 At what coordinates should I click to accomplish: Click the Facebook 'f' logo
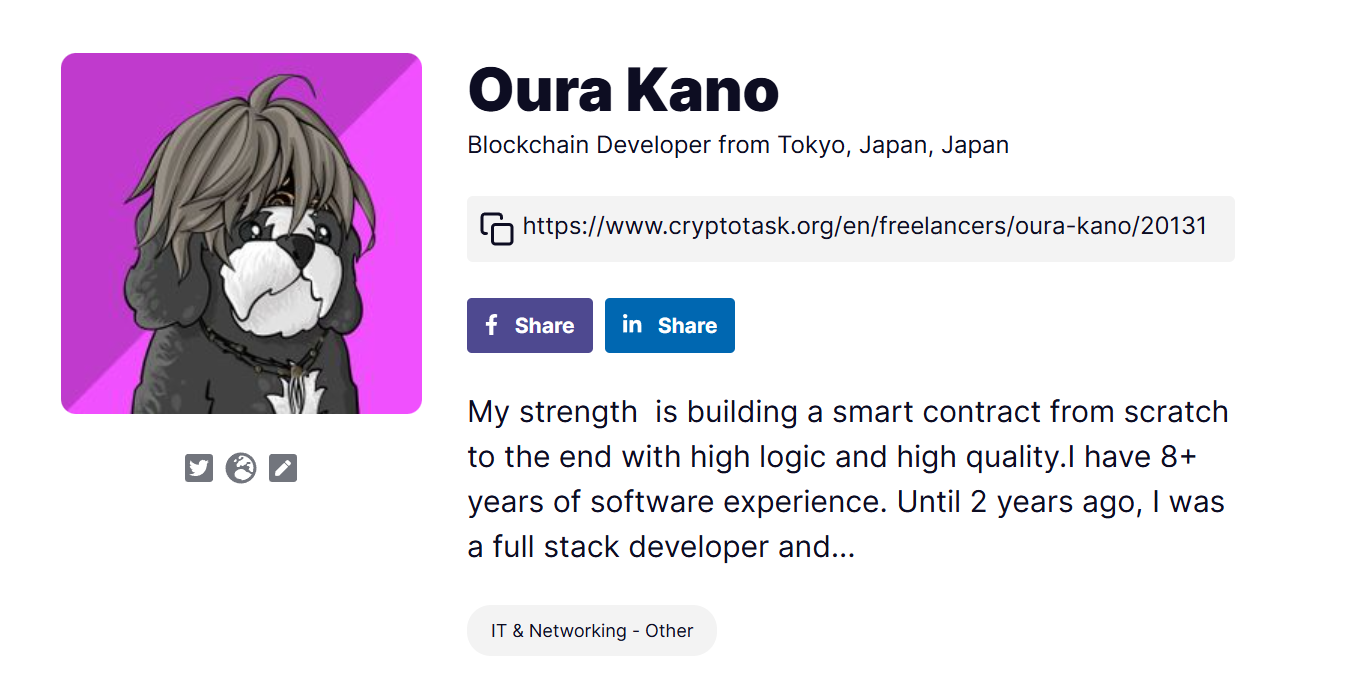click(491, 325)
